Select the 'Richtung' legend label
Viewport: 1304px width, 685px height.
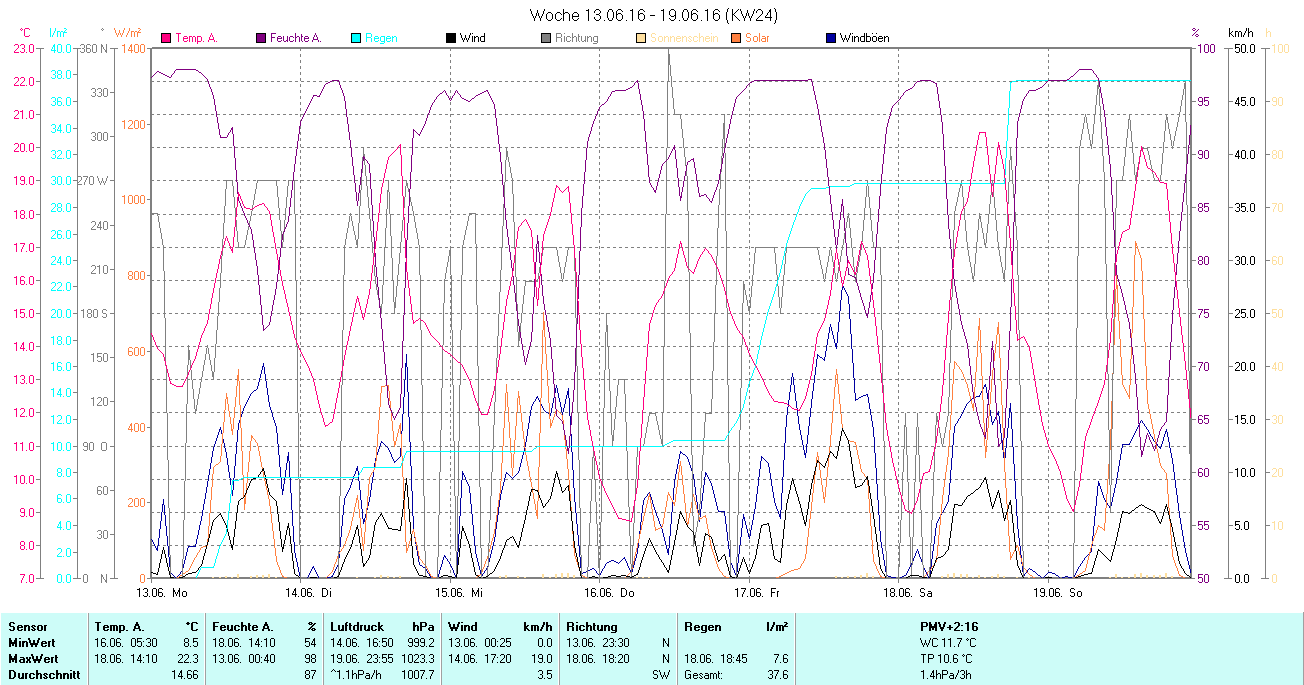[577, 38]
